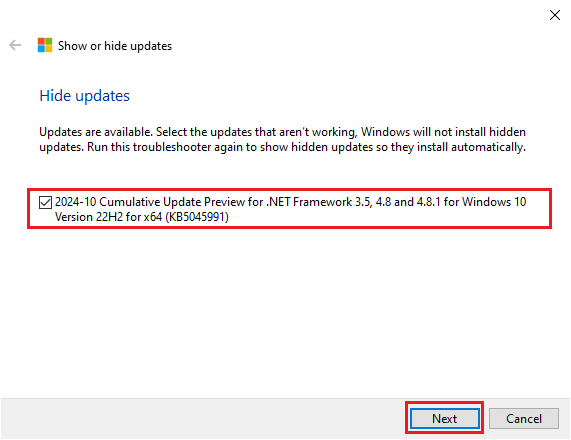Viewport: 571px width, 440px height.
Task: Click the gray footer bar beside Next
Action: (204, 419)
